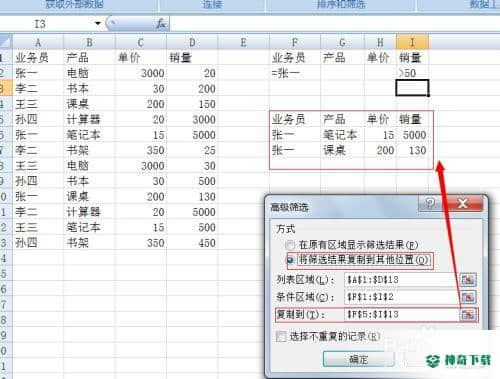Click into the 条件区域 input field
500x379 pixels.
pos(402,297)
